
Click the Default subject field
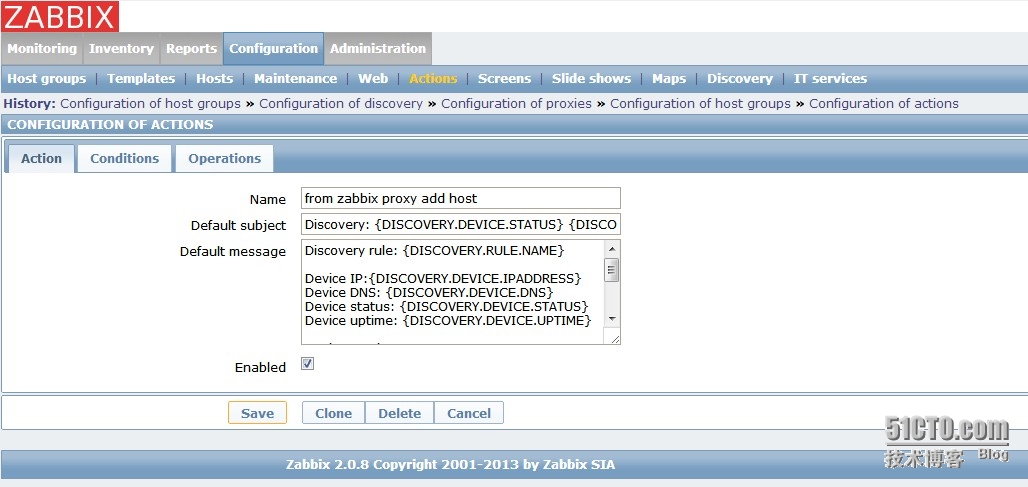[461, 224]
